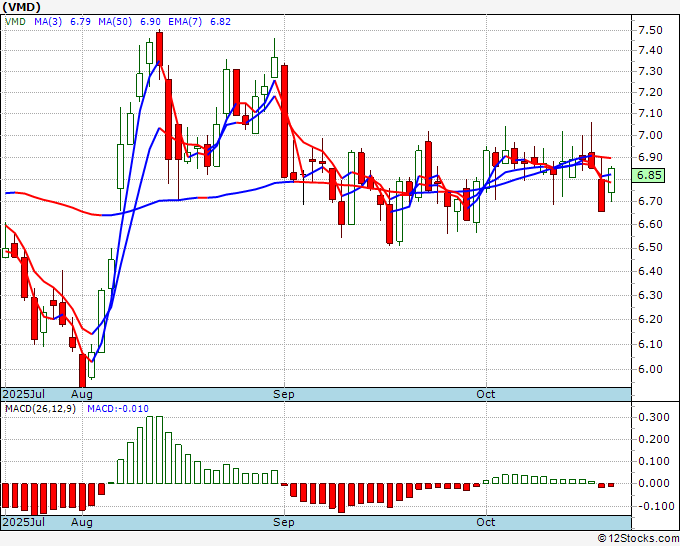The width and height of the screenshot is (680, 546).
Task: Click the Sep marker under MACD panel
Action: [284, 522]
